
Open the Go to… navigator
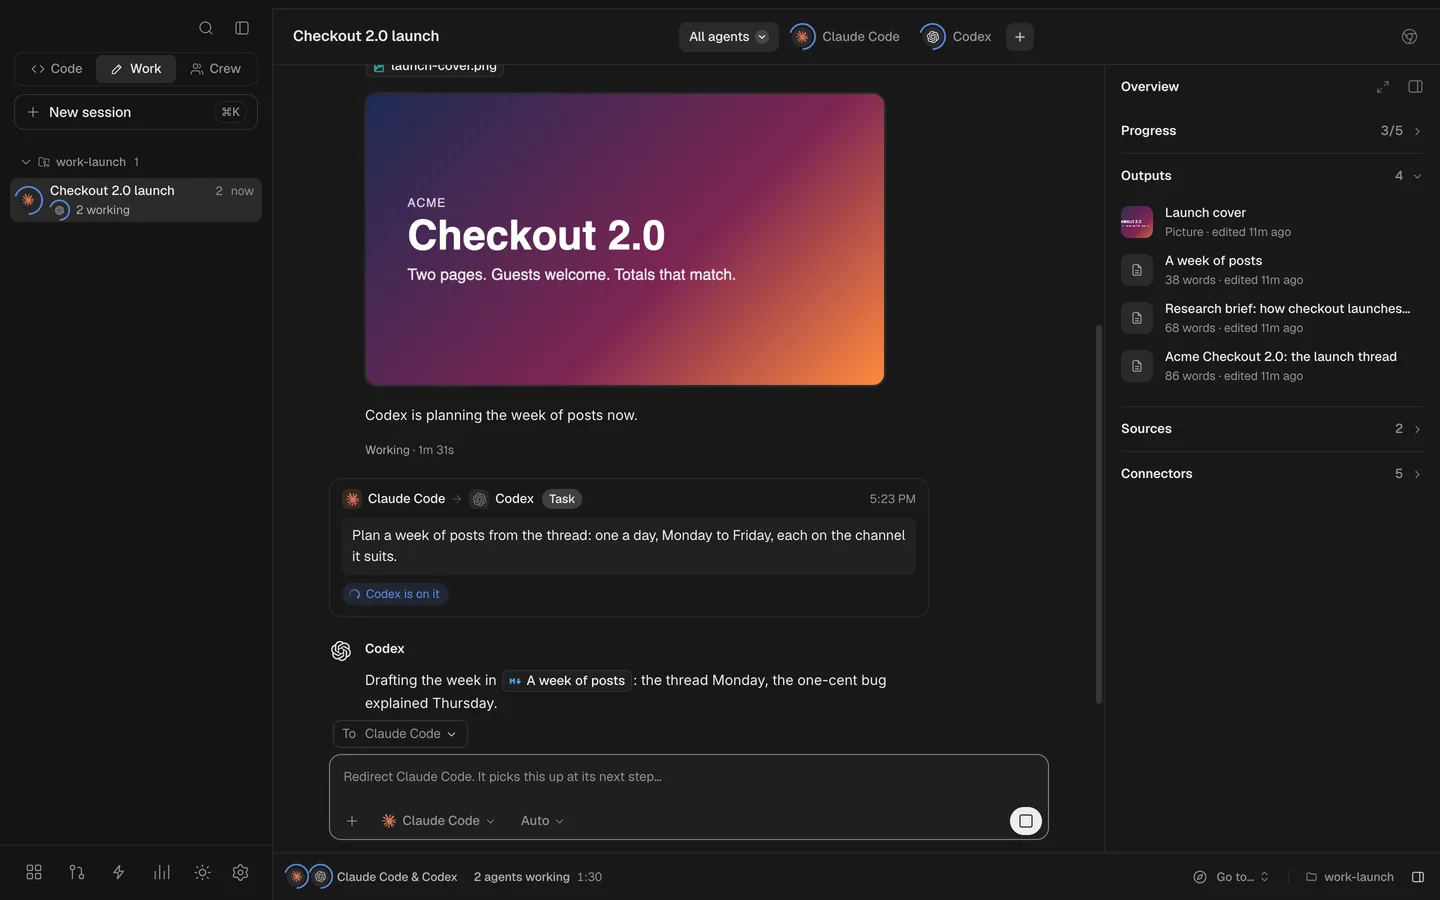click(1231, 877)
